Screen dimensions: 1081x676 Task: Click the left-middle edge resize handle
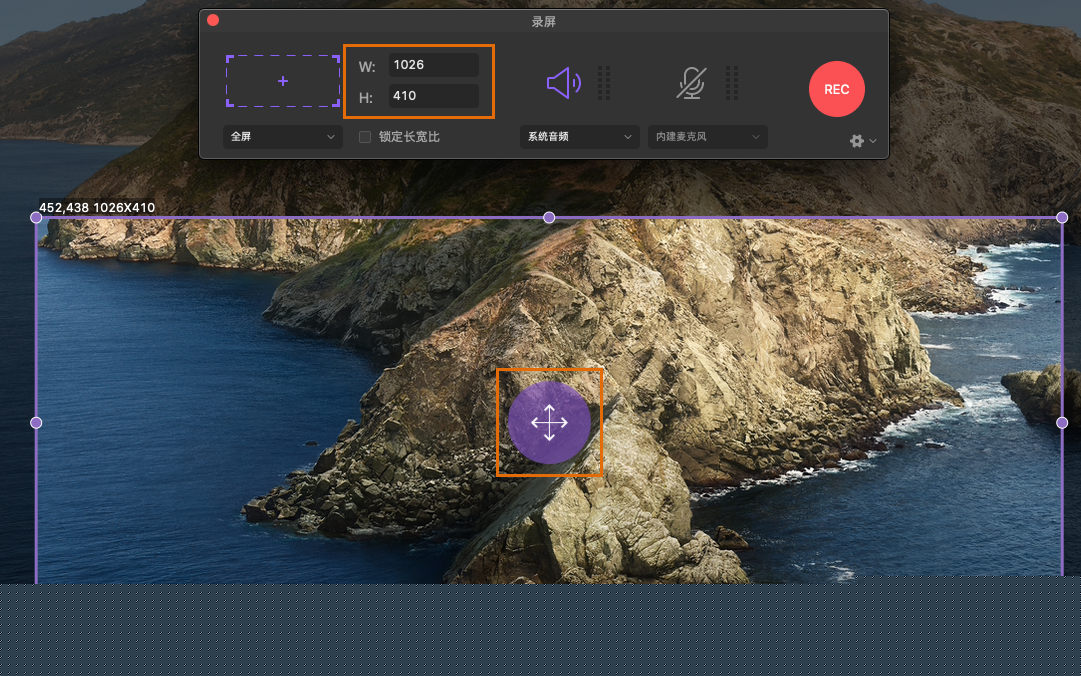pyautogui.click(x=37, y=423)
